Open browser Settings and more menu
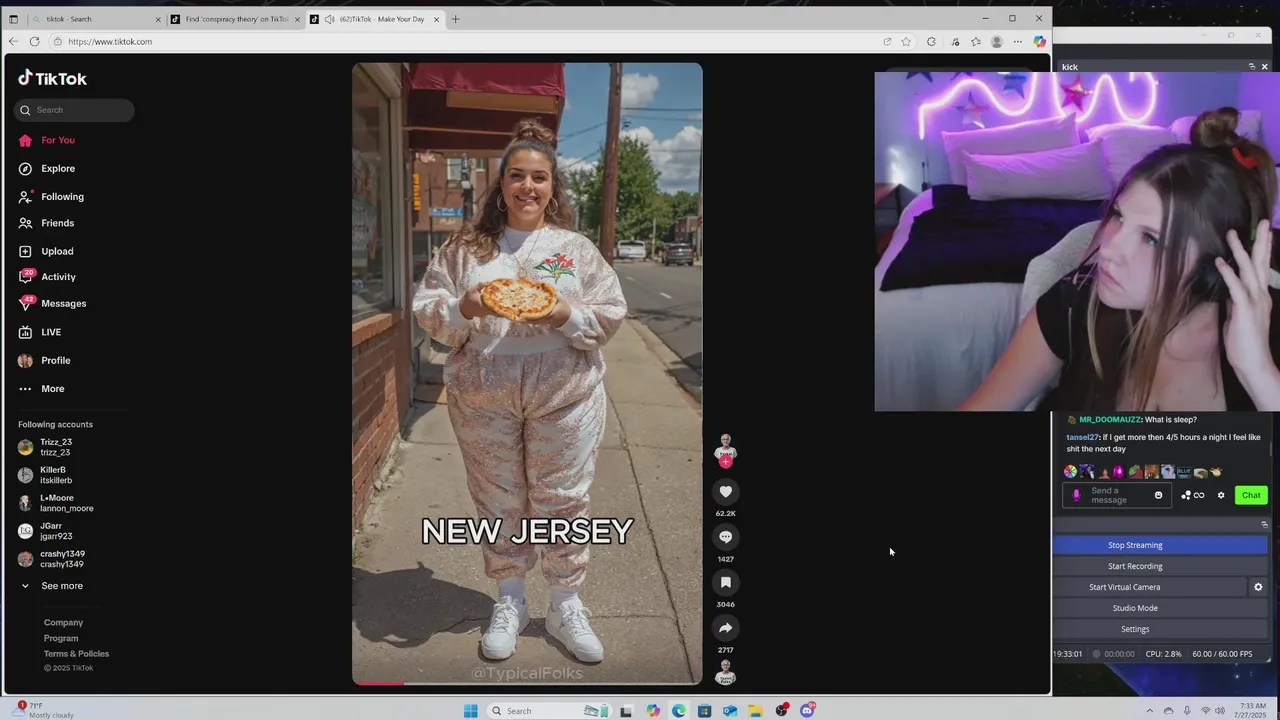The height and width of the screenshot is (720, 1280). [x=1018, y=41]
